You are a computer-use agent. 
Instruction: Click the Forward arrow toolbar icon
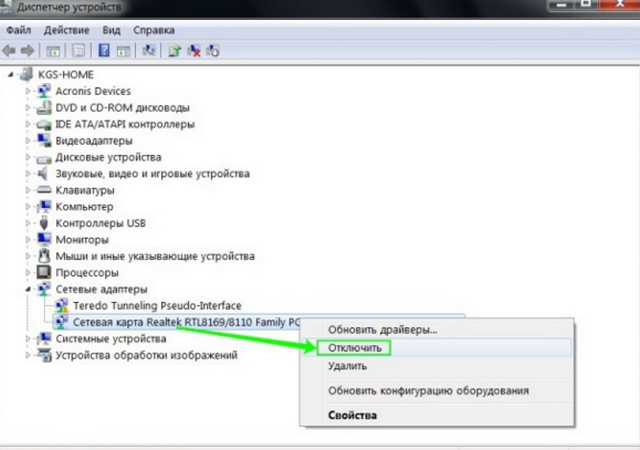28,50
